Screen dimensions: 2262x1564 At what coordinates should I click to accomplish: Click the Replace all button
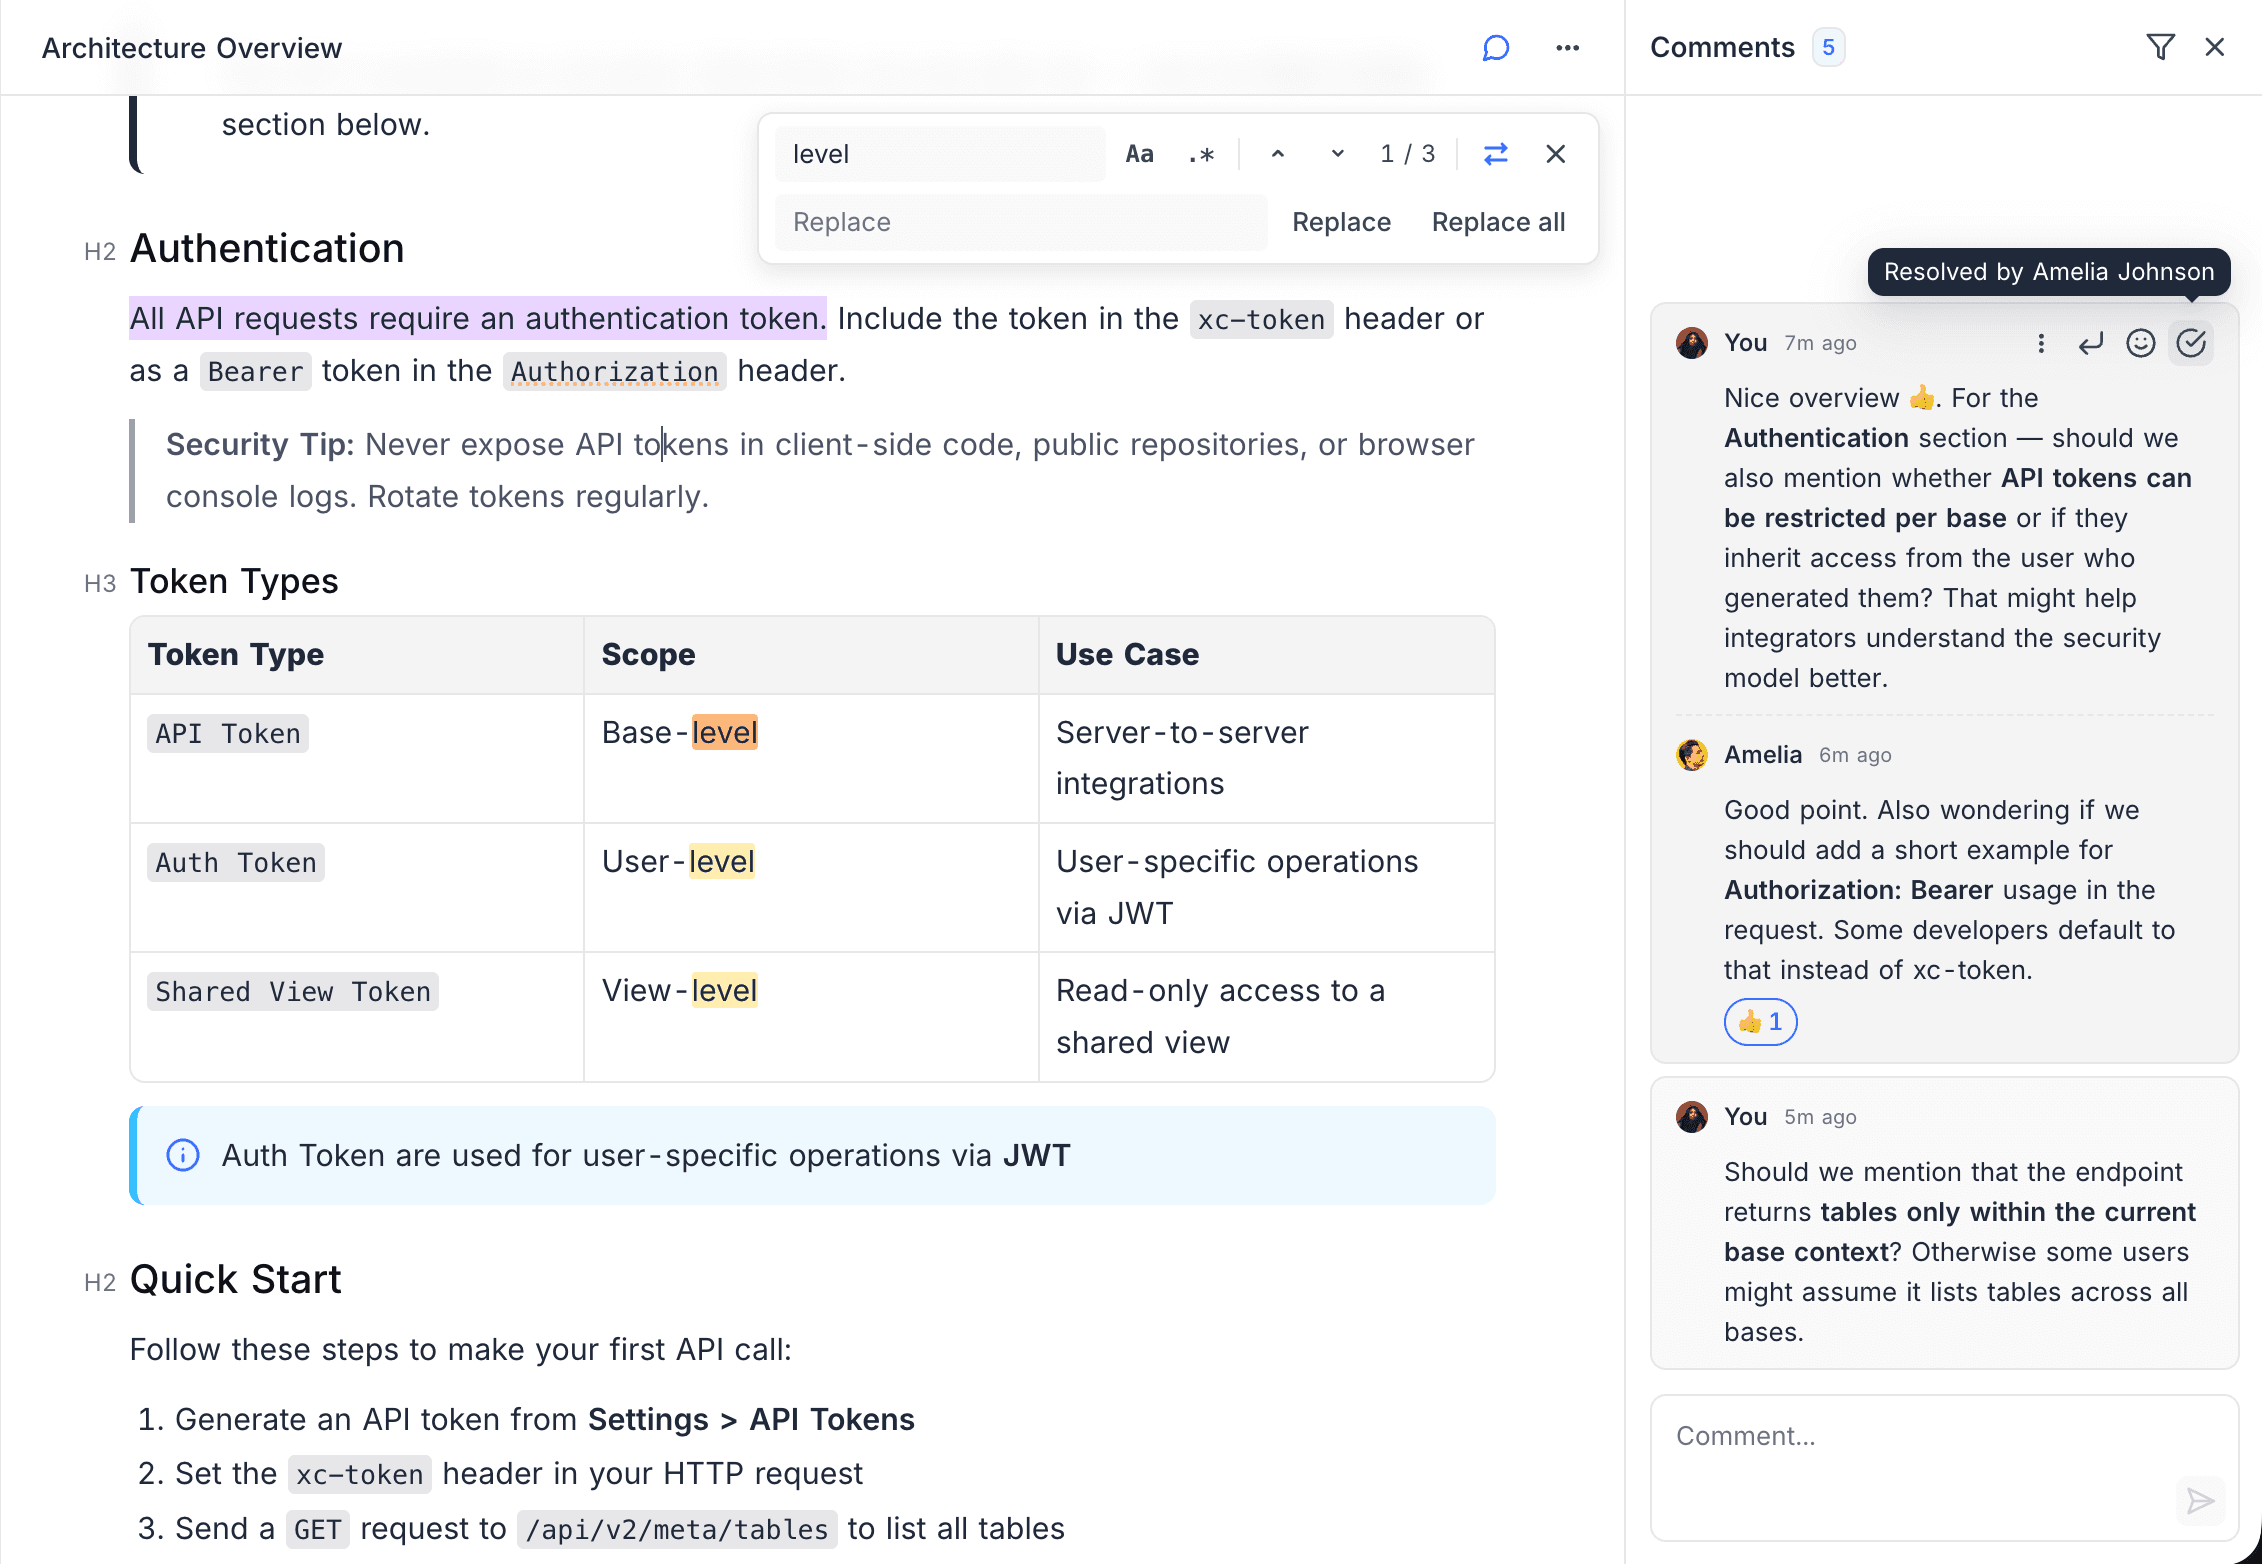[x=1498, y=222]
